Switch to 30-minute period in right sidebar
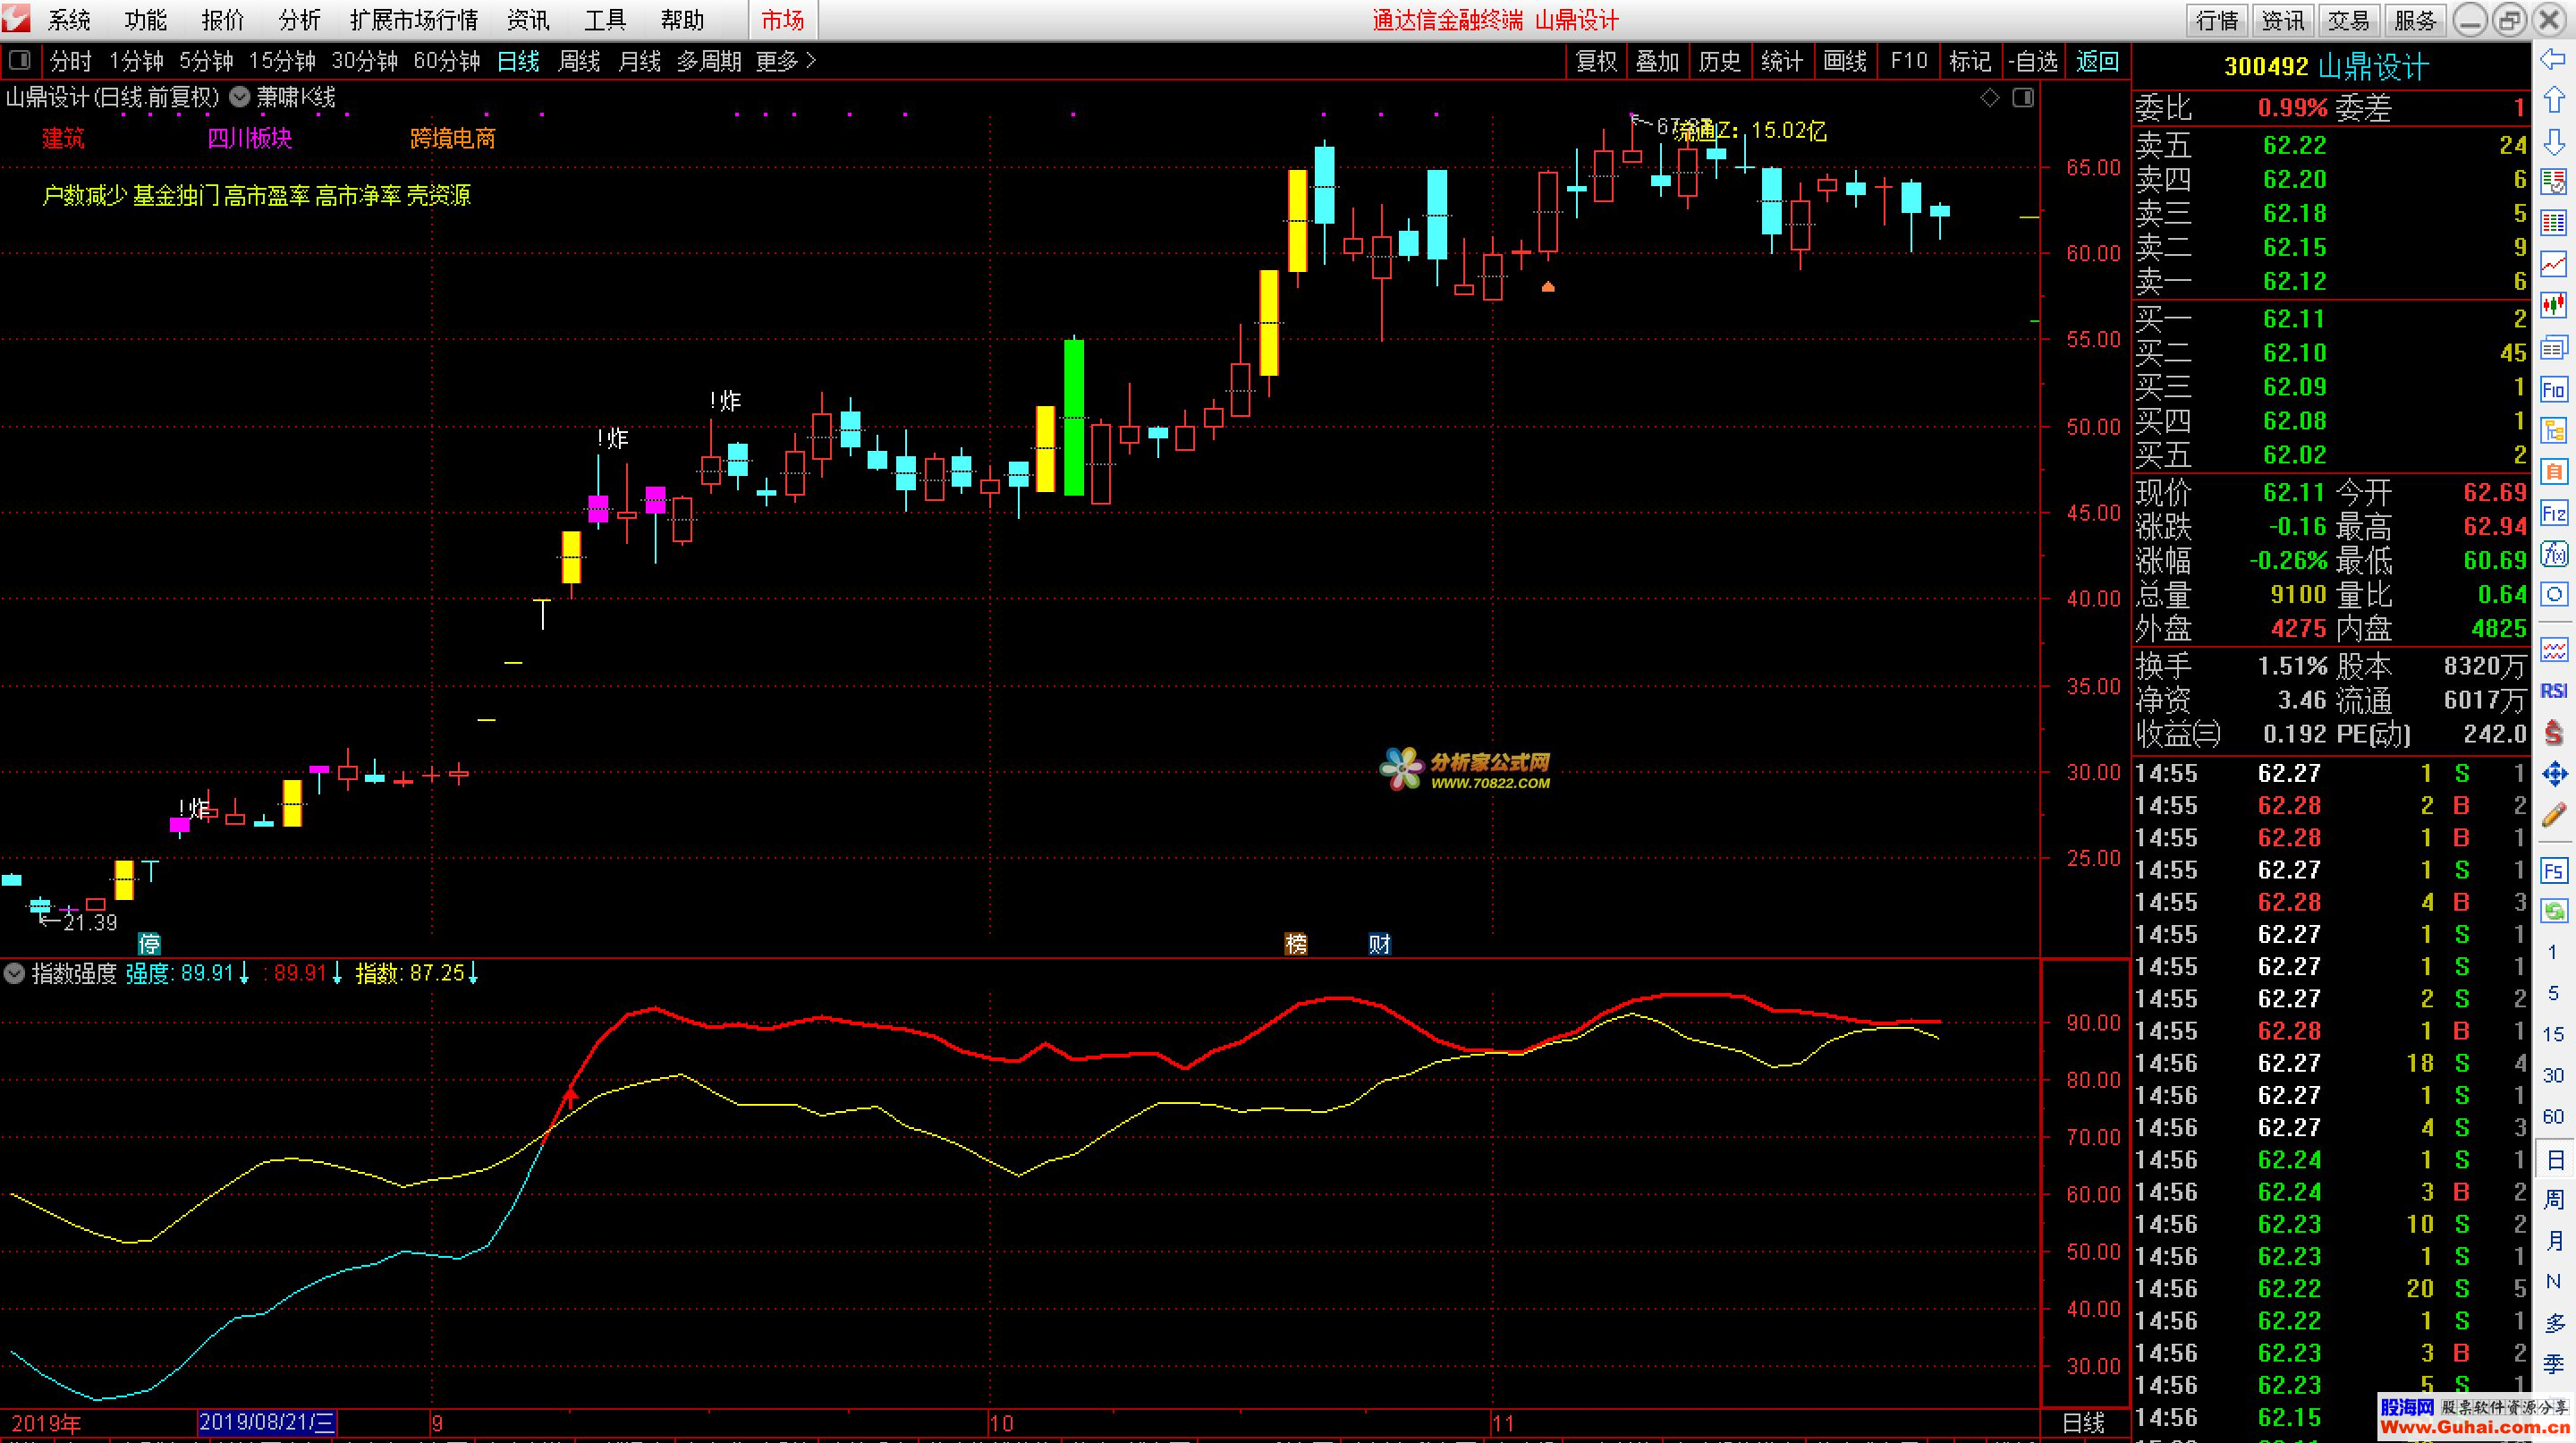The image size is (2576, 1443). (x=2554, y=1075)
